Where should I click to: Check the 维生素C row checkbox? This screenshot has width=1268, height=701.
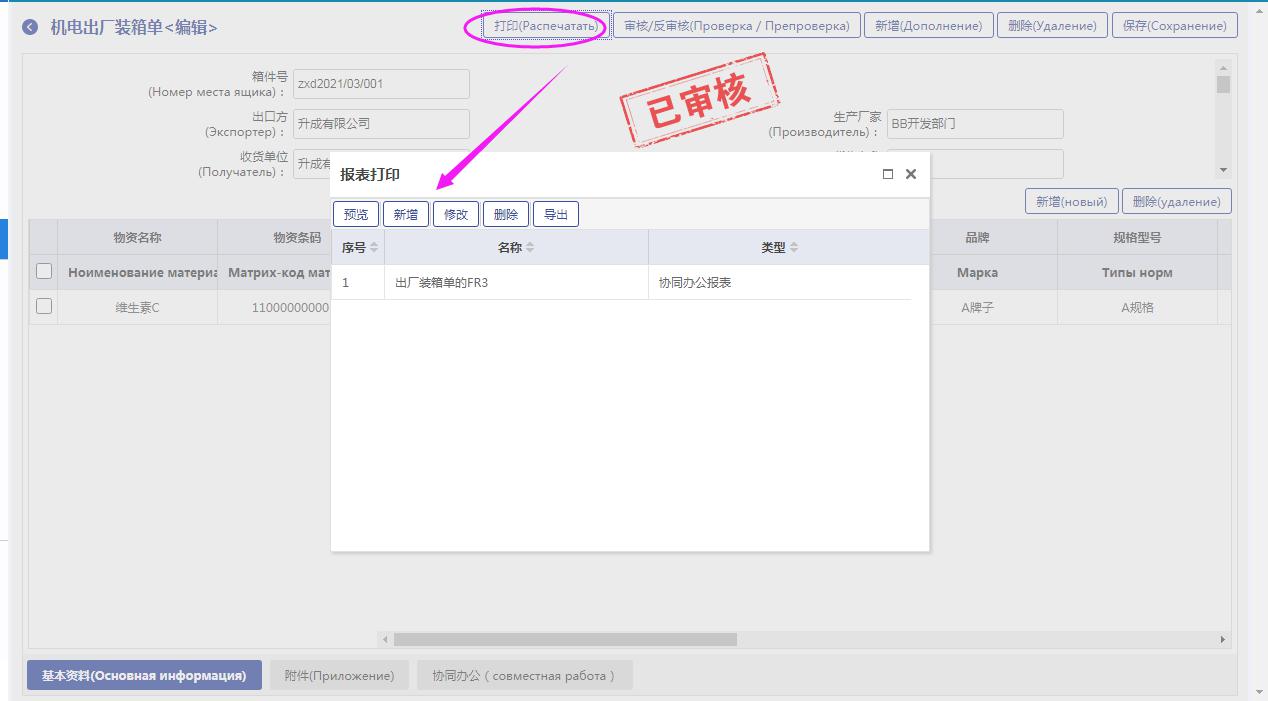pyautogui.click(x=44, y=307)
